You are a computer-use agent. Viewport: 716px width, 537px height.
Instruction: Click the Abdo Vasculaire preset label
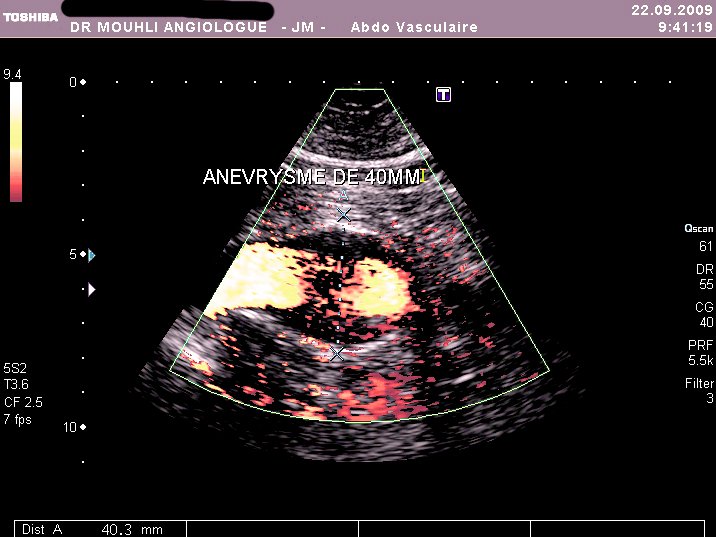tap(414, 27)
